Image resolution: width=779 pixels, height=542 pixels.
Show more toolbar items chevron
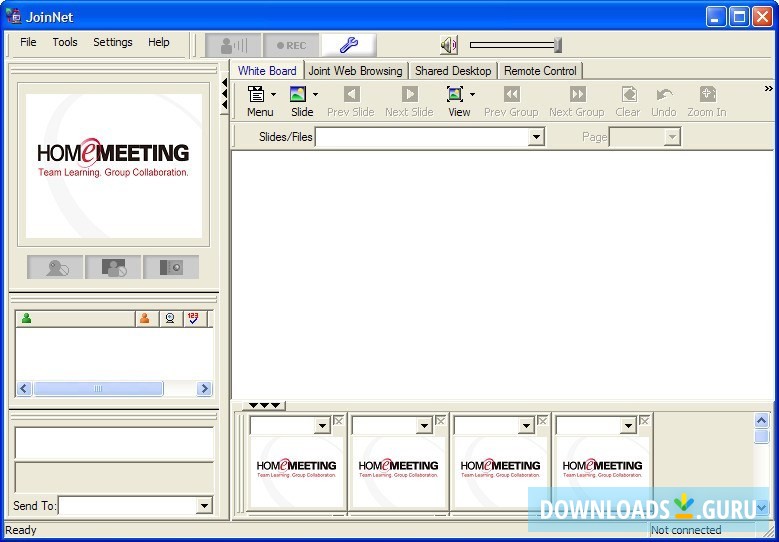769,88
